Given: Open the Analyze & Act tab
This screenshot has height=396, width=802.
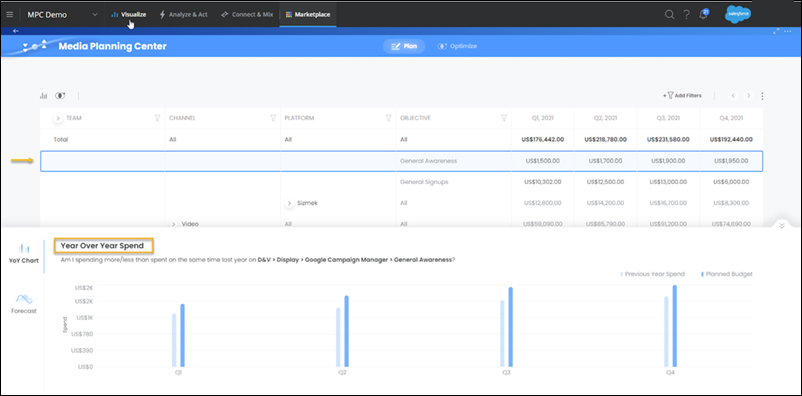Looking at the screenshot, I should click(184, 14).
